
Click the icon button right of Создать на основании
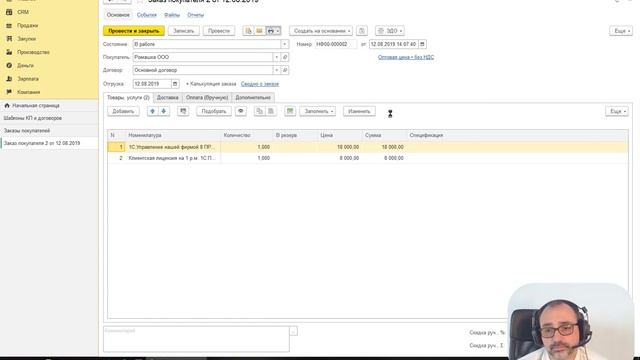point(362,31)
